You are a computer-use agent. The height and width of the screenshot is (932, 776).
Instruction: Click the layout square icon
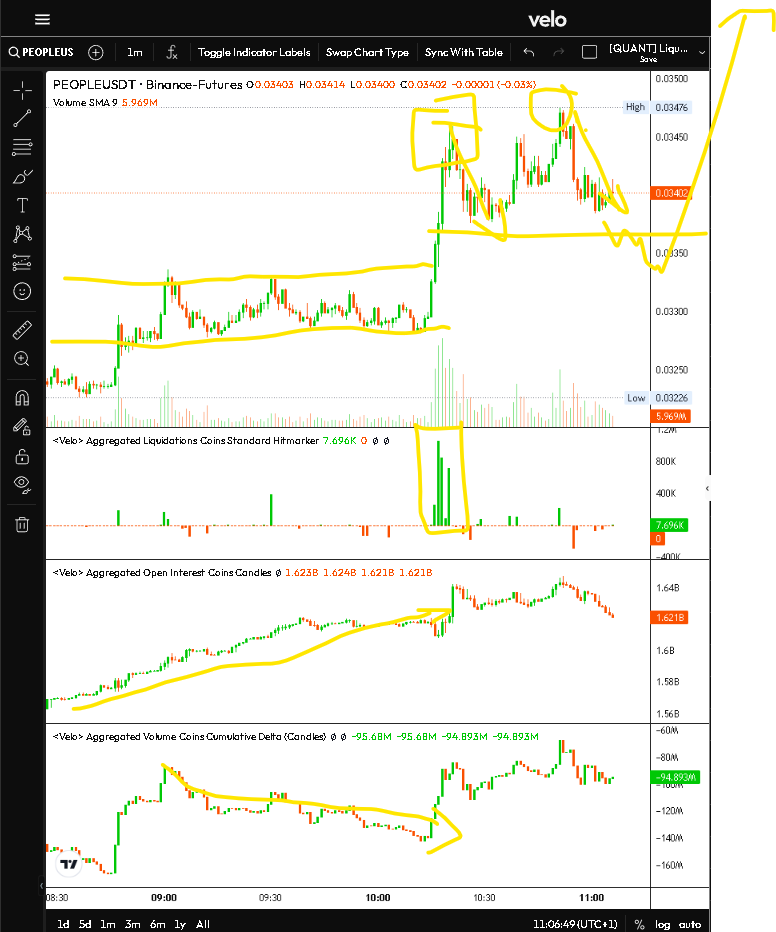click(x=589, y=52)
